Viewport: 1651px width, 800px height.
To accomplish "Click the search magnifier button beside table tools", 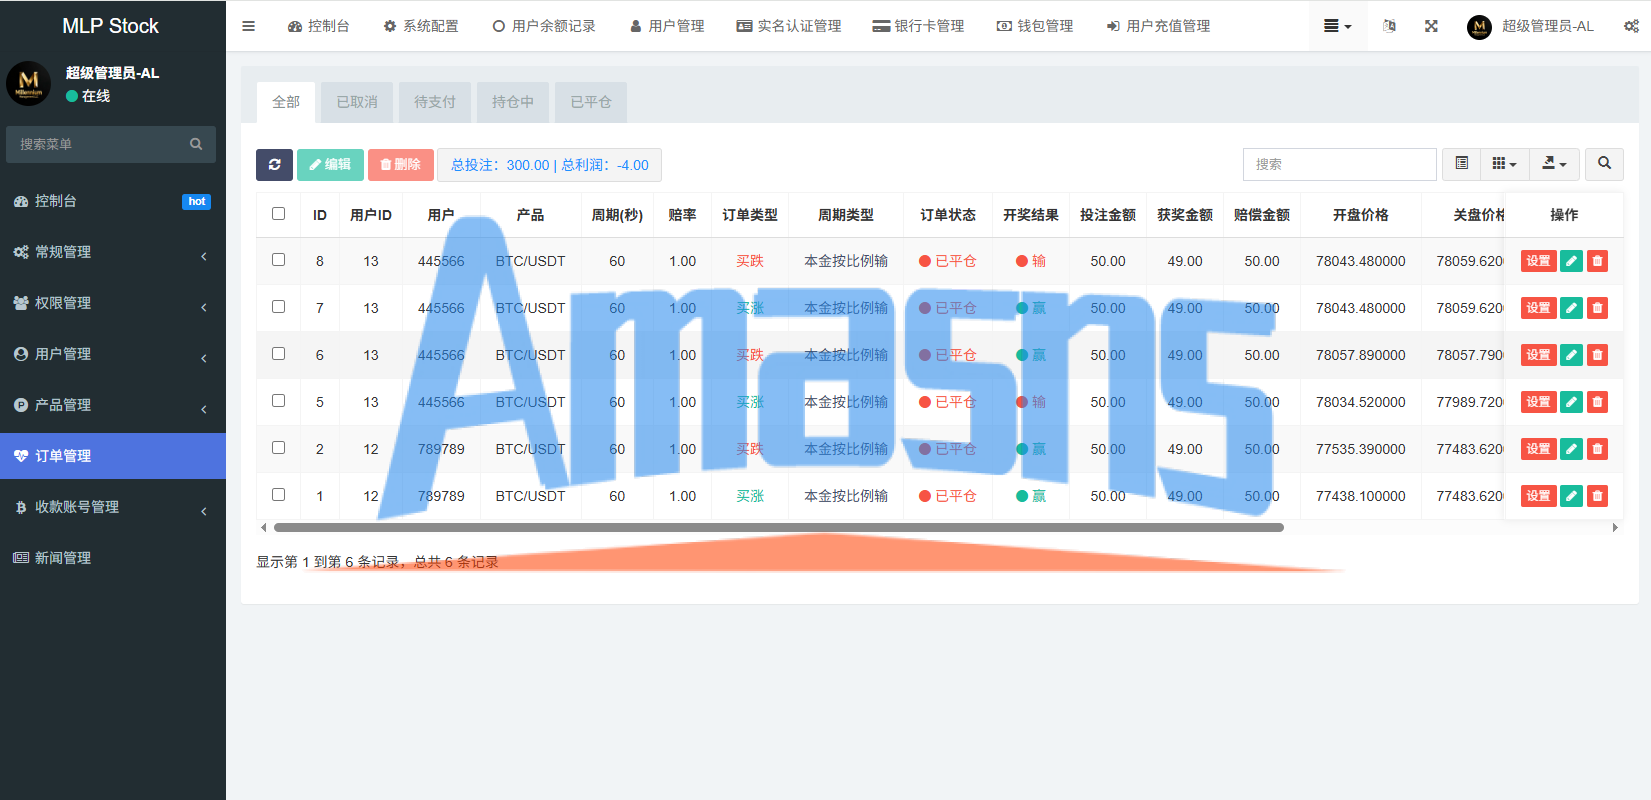I will (1604, 164).
